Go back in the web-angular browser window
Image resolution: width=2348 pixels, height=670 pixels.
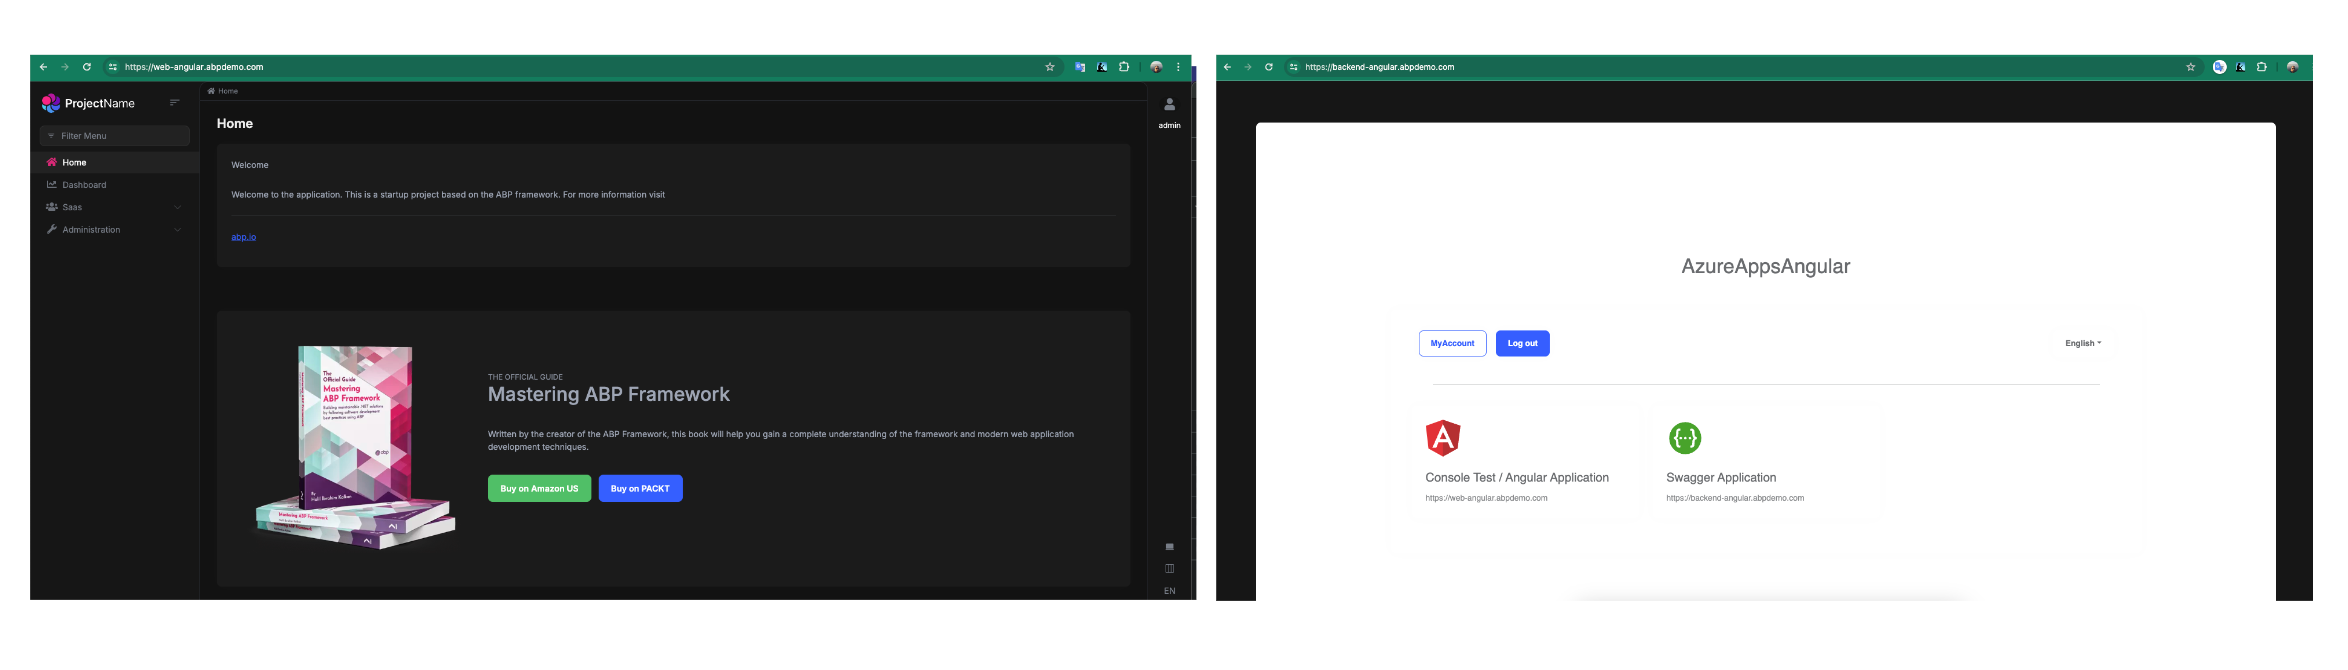(43, 67)
